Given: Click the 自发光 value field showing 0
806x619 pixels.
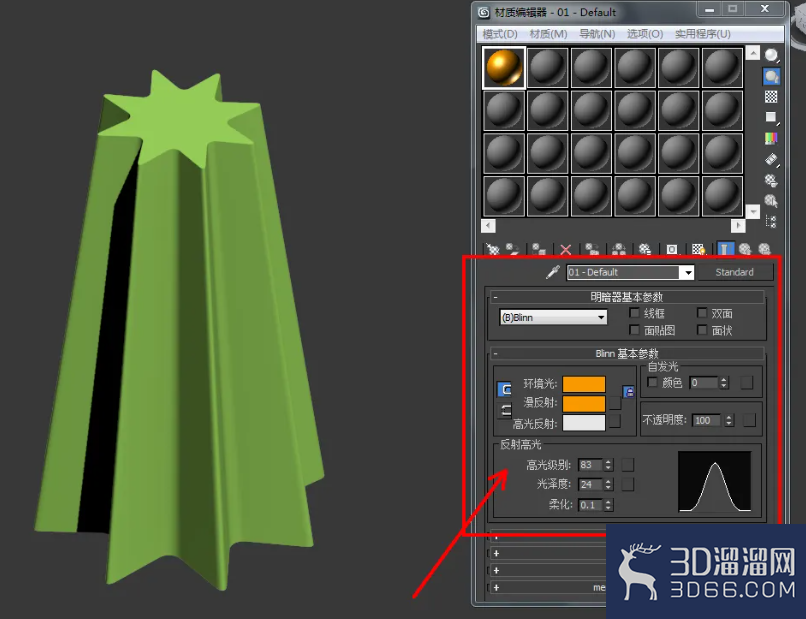Looking at the screenshot, I should 704,383.
